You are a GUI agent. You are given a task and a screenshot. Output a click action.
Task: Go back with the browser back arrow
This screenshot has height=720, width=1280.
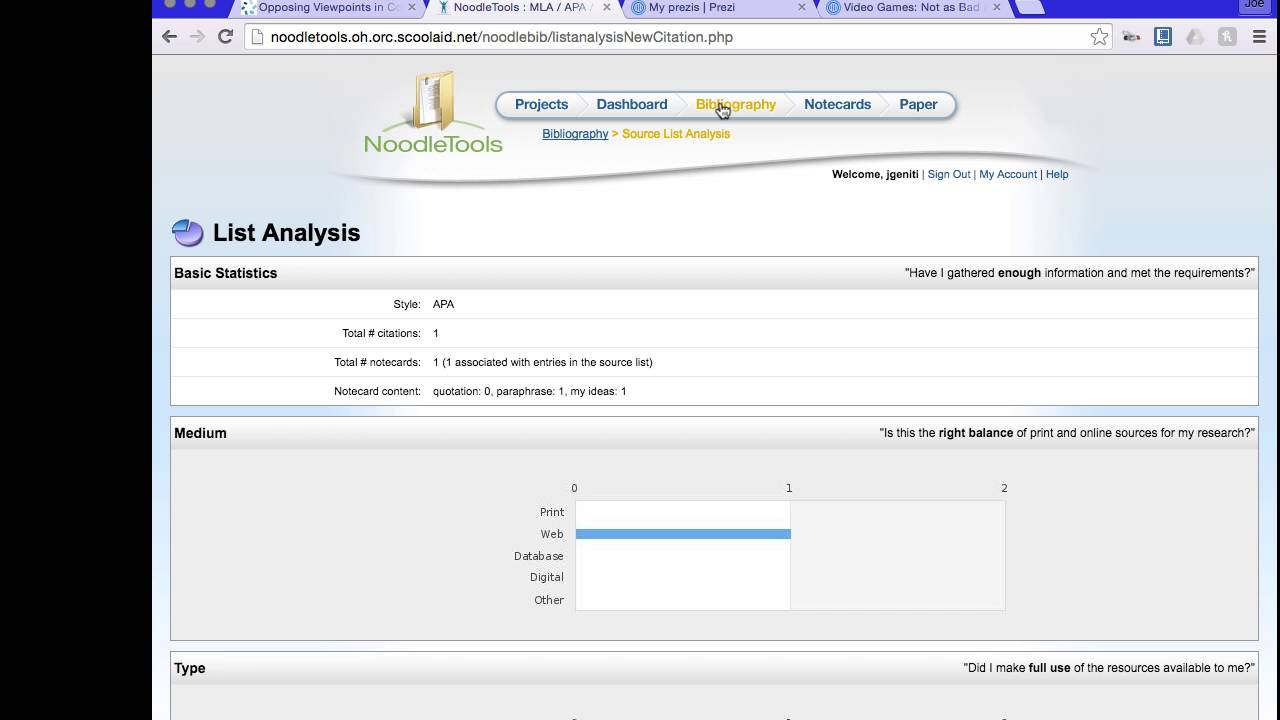tap(169, 37)
